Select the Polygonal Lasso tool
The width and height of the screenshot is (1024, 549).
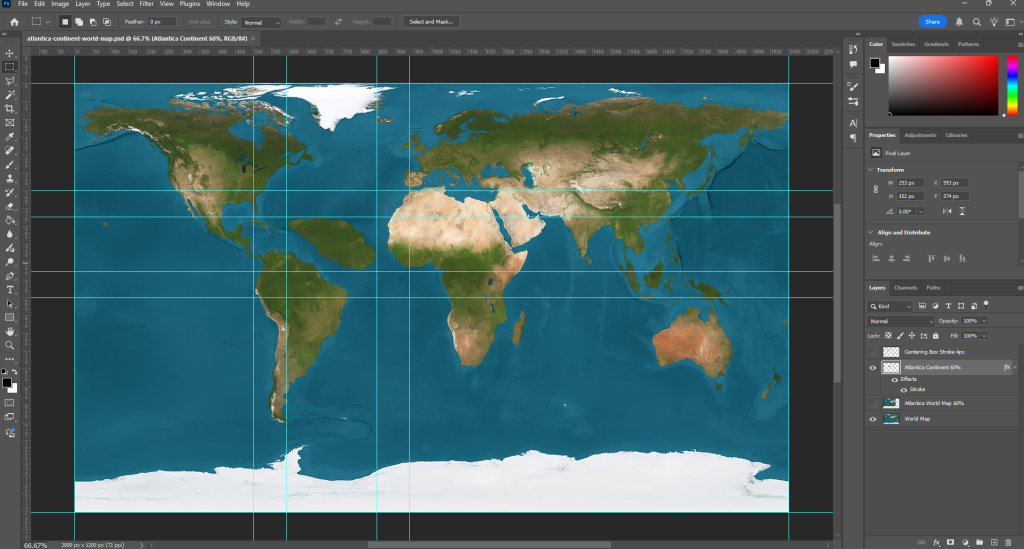pyautogui.click(x=9, y=81)
